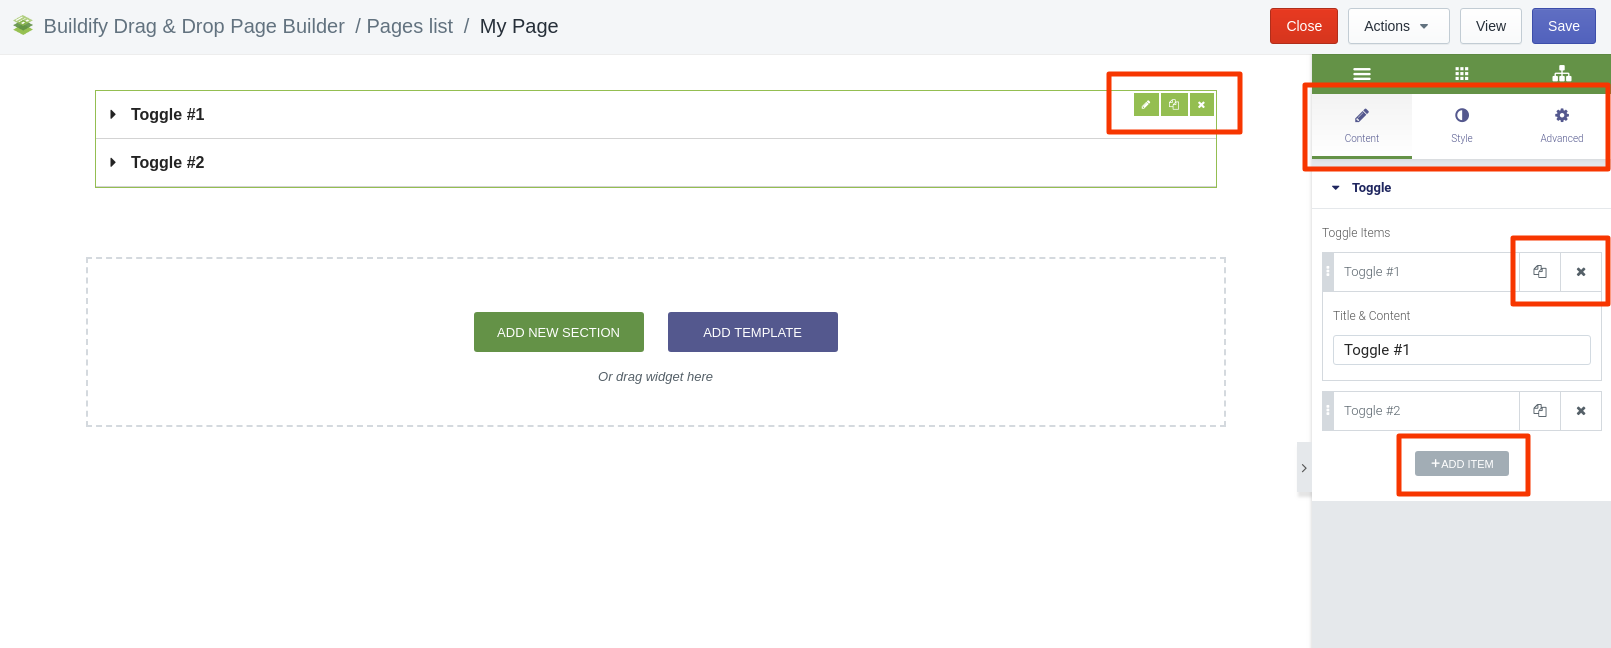The image size is (1611, 648).
Task: Switch to the Advanced tab
Action: pos(1562,125)
